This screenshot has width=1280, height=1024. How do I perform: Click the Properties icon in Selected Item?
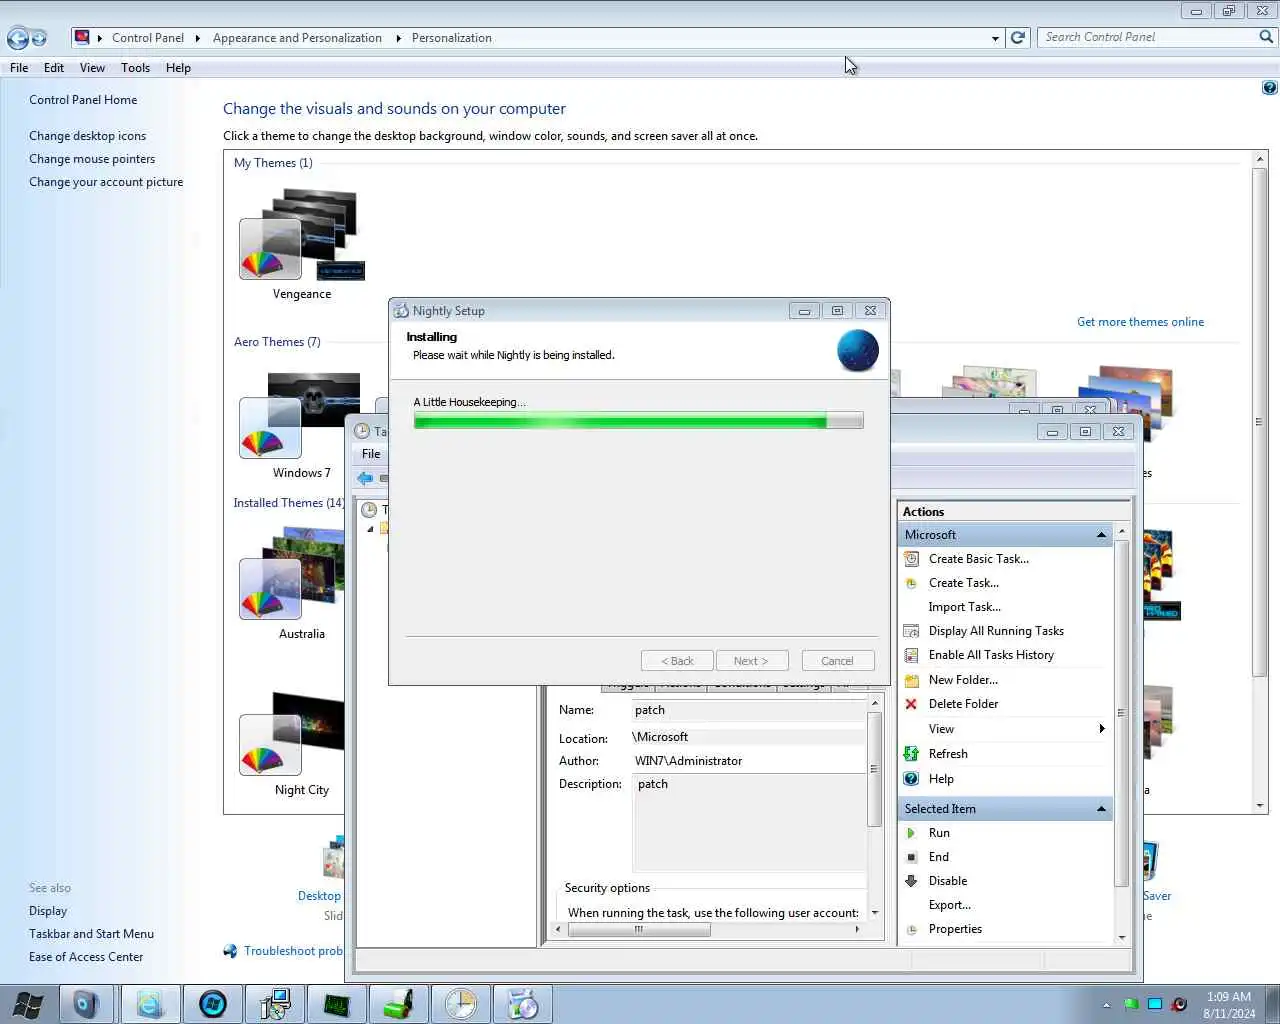pos(911,929)
